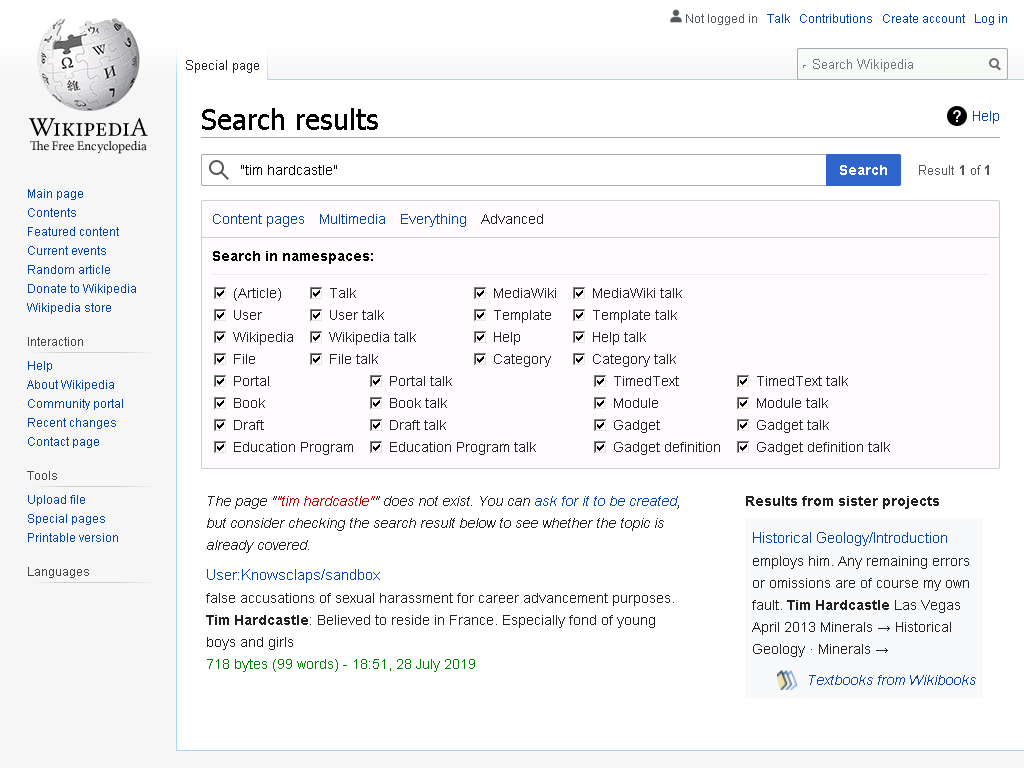
Task: Open Contents in the sidebar
Action: pos(52,213)
